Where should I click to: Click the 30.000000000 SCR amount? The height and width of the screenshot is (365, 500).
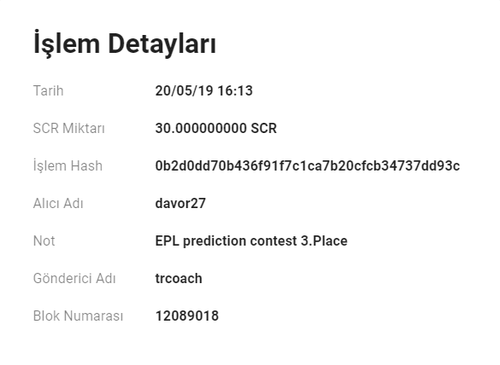coord(216,128)
